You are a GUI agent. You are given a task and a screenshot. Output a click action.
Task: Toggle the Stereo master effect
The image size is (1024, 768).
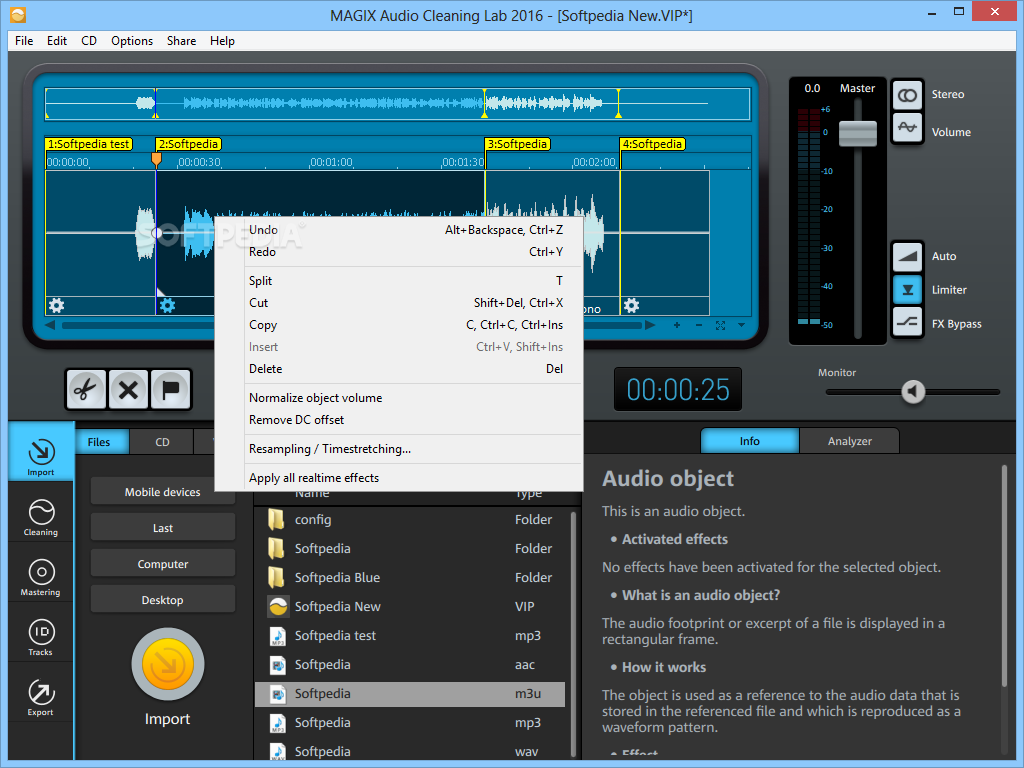(x=907, y=95)
